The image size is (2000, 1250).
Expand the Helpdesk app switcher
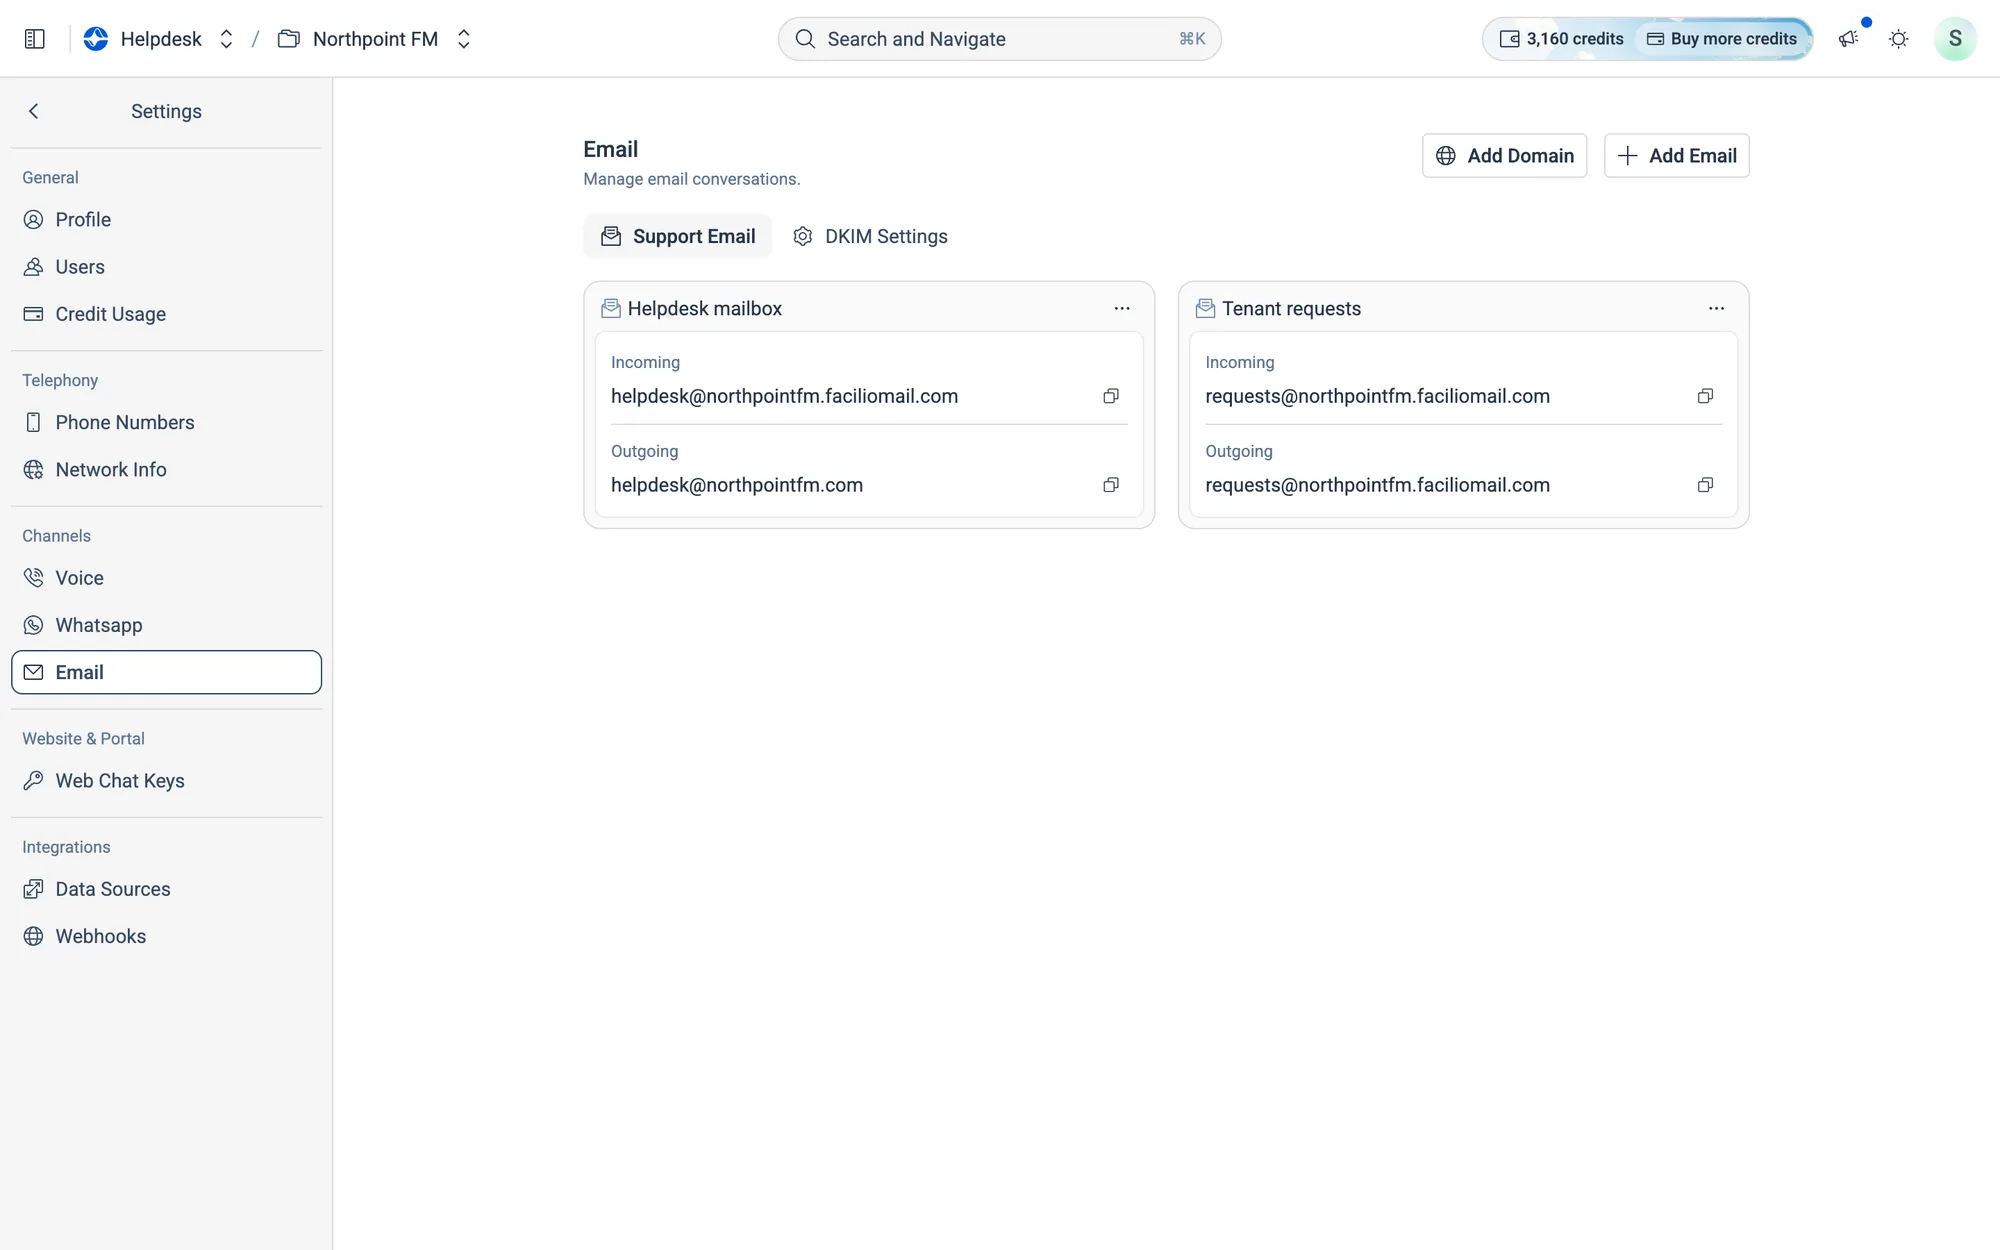226,39
